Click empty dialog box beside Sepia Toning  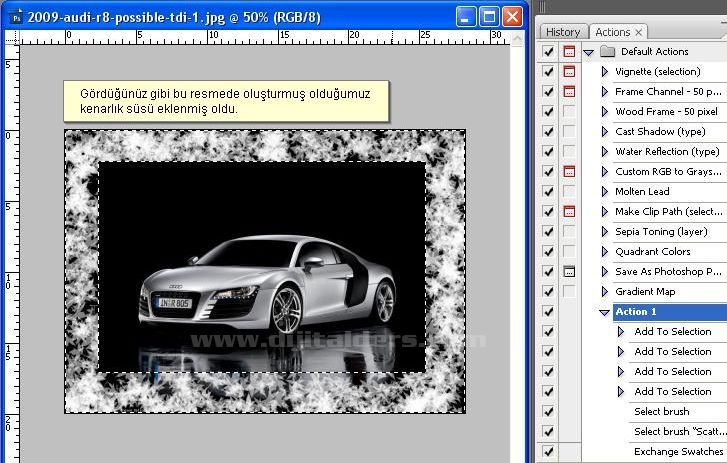[x=569, y=231]
